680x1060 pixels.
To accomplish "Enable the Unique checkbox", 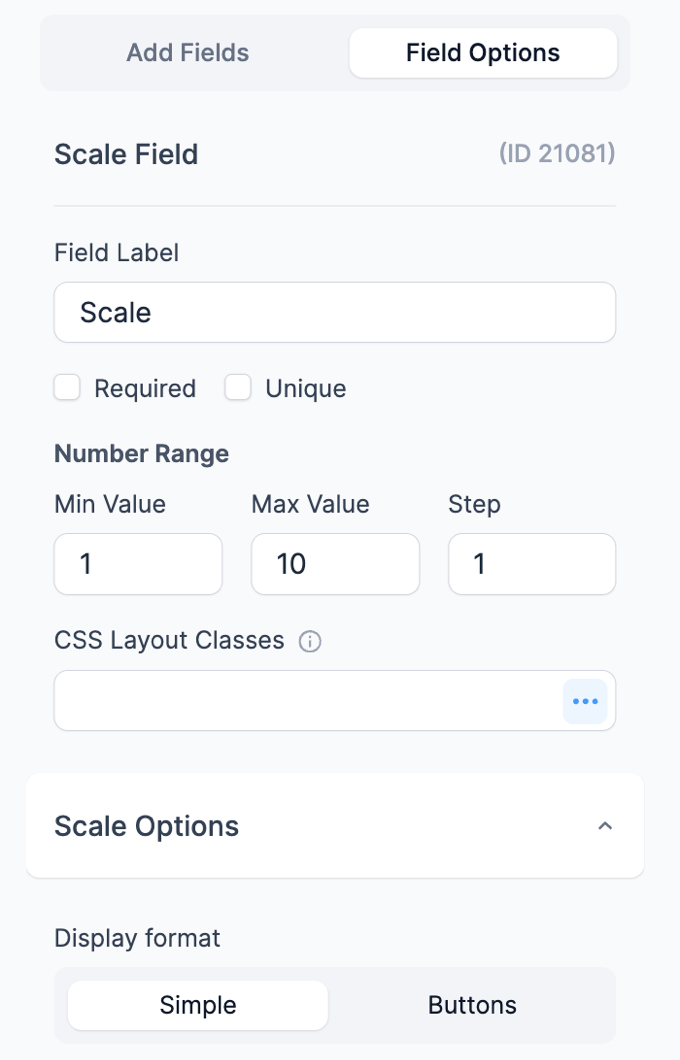I will tap(238, 387).
